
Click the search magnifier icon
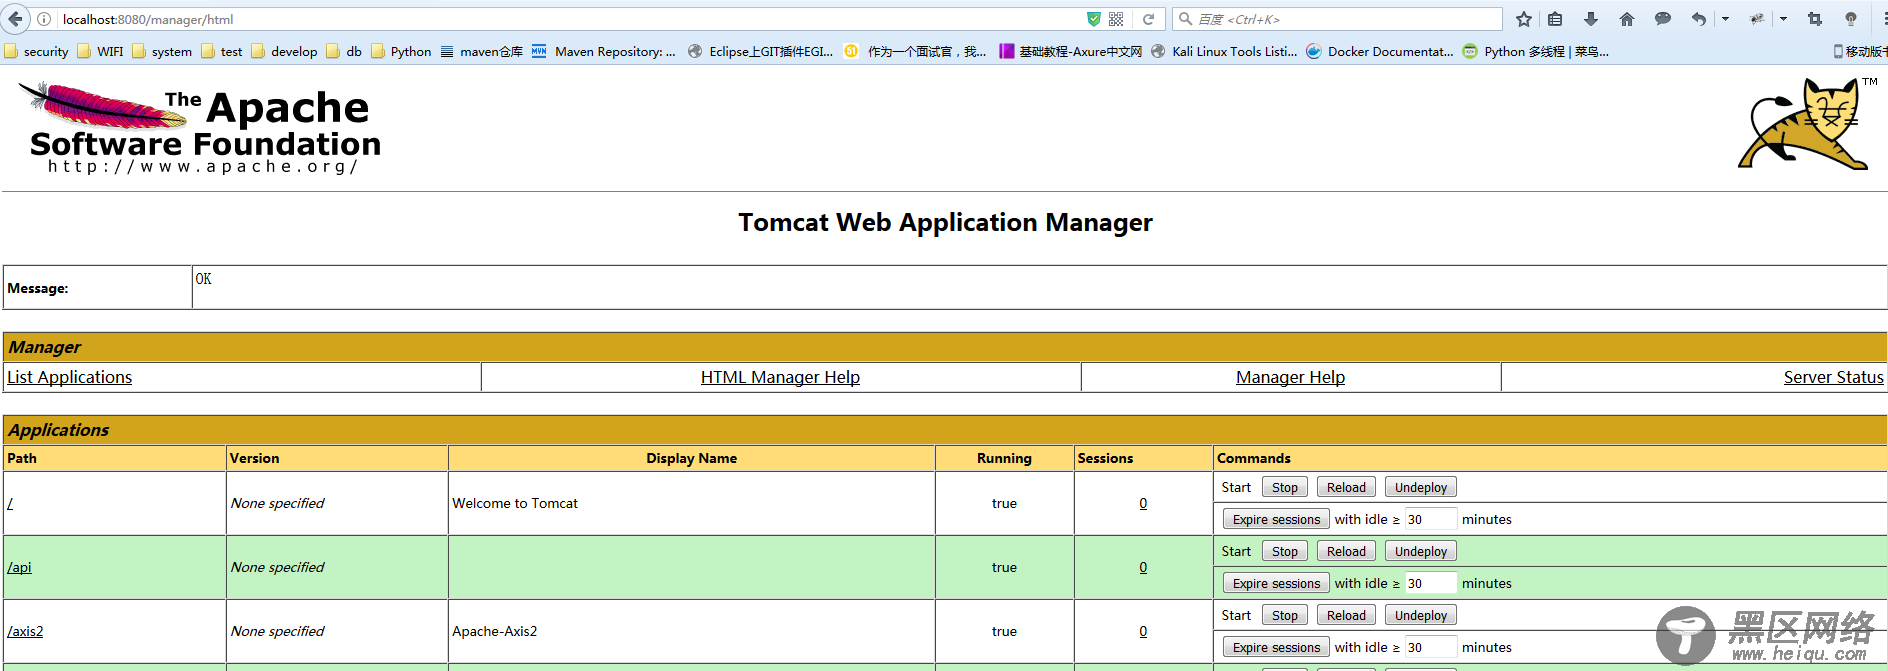[x=1185, y=19]
